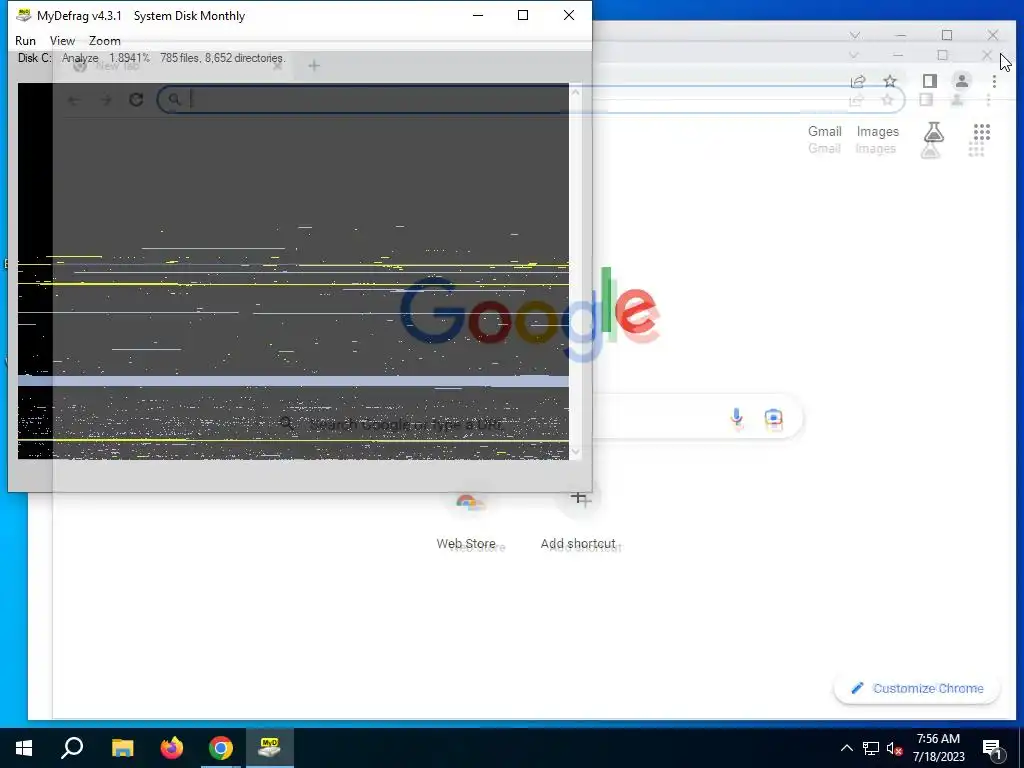Open the taskbar clock and date

tap(938, 748)
